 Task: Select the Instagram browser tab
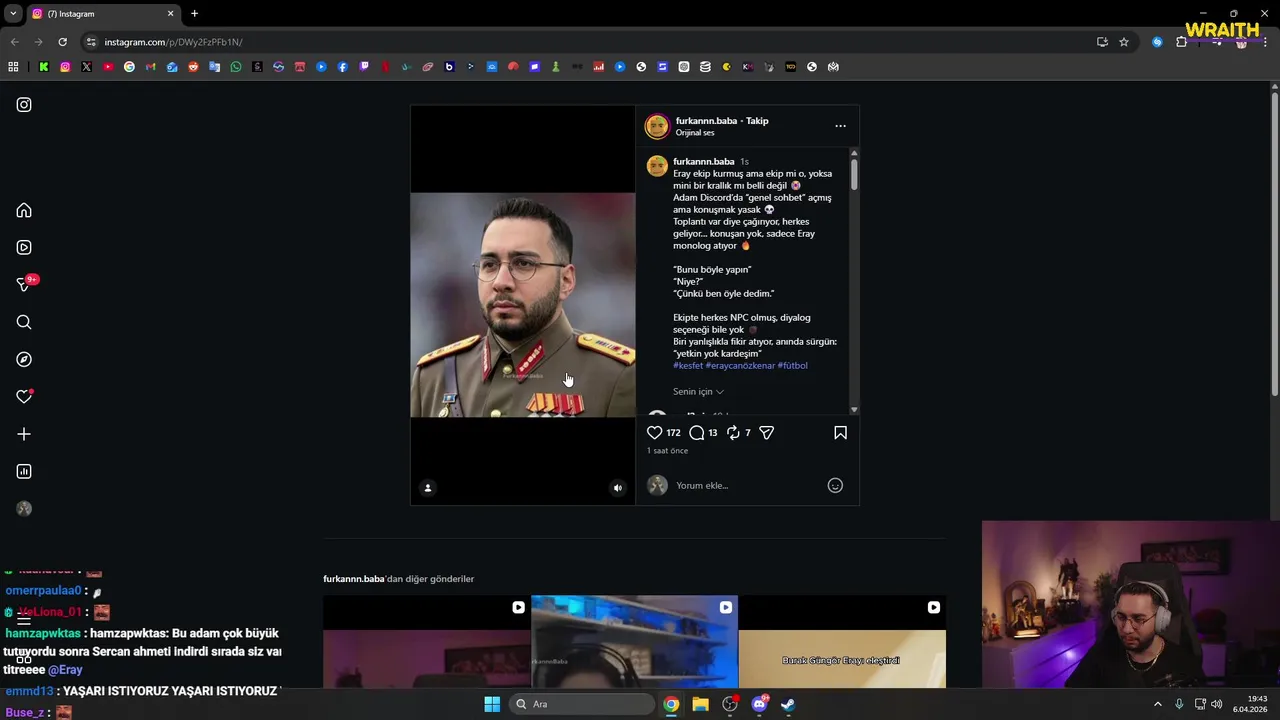[x=103, y=14]
